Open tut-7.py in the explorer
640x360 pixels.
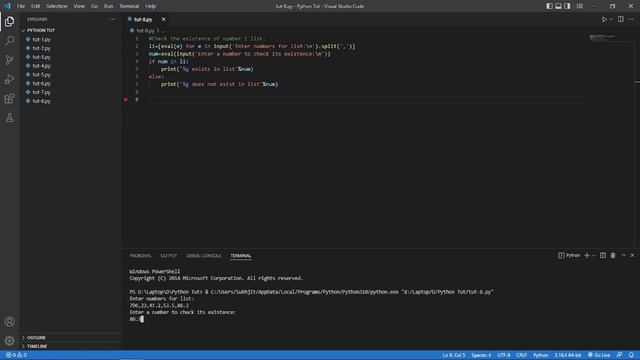tap(42, 92)
